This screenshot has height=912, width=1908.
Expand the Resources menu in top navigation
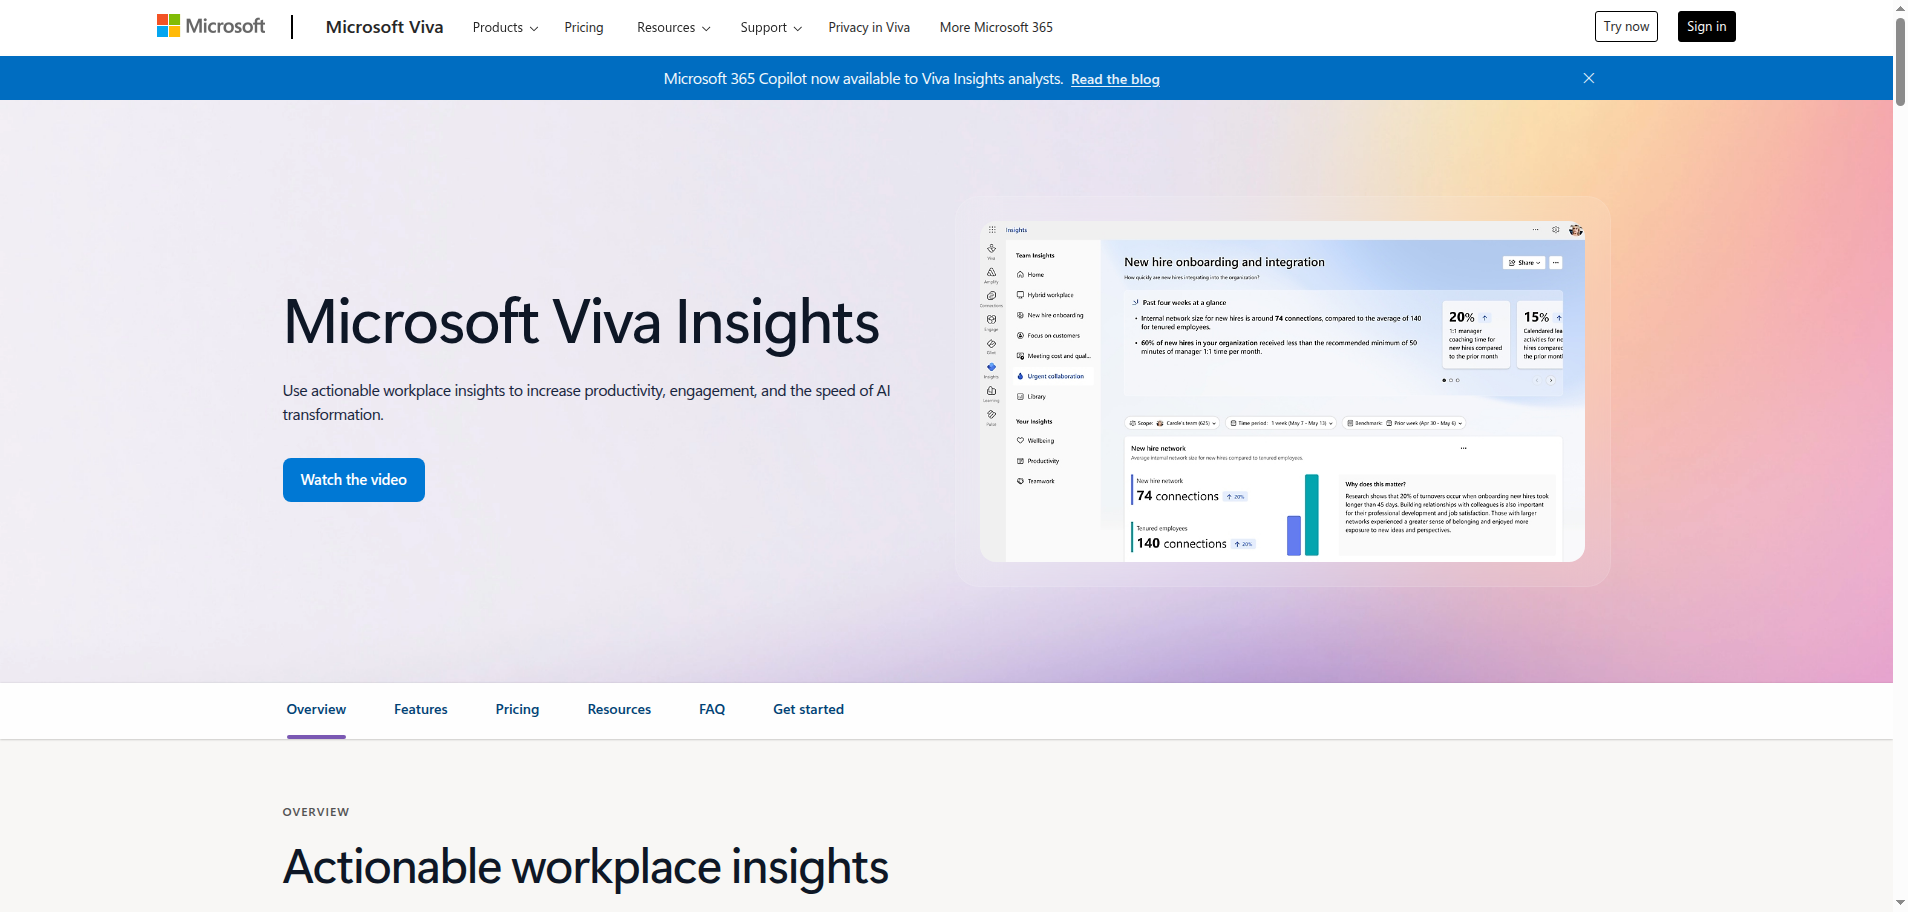click(x=673, y=28)
